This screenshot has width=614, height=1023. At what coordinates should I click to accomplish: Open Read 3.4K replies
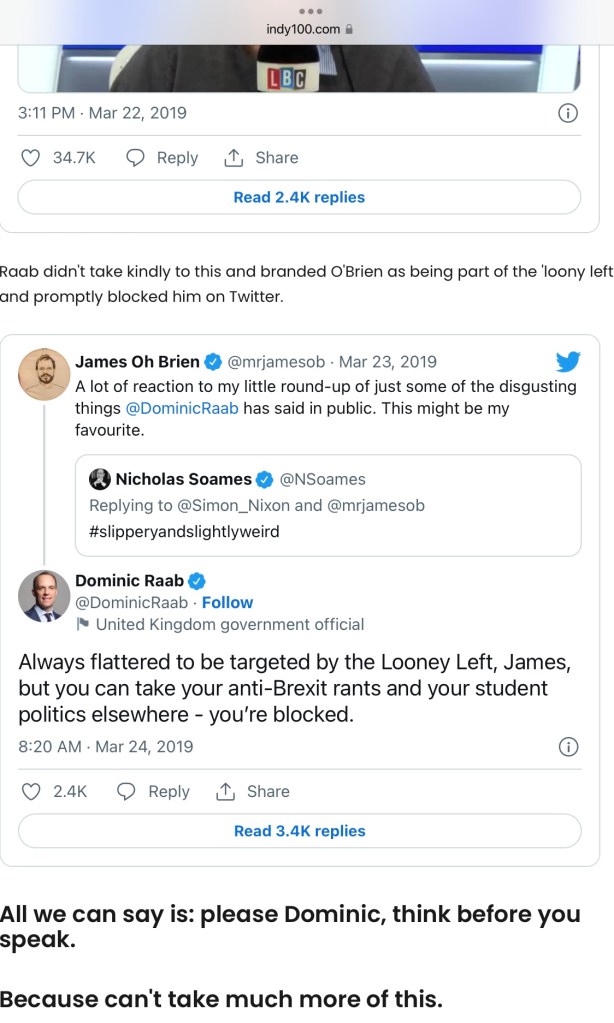[299, 831]
